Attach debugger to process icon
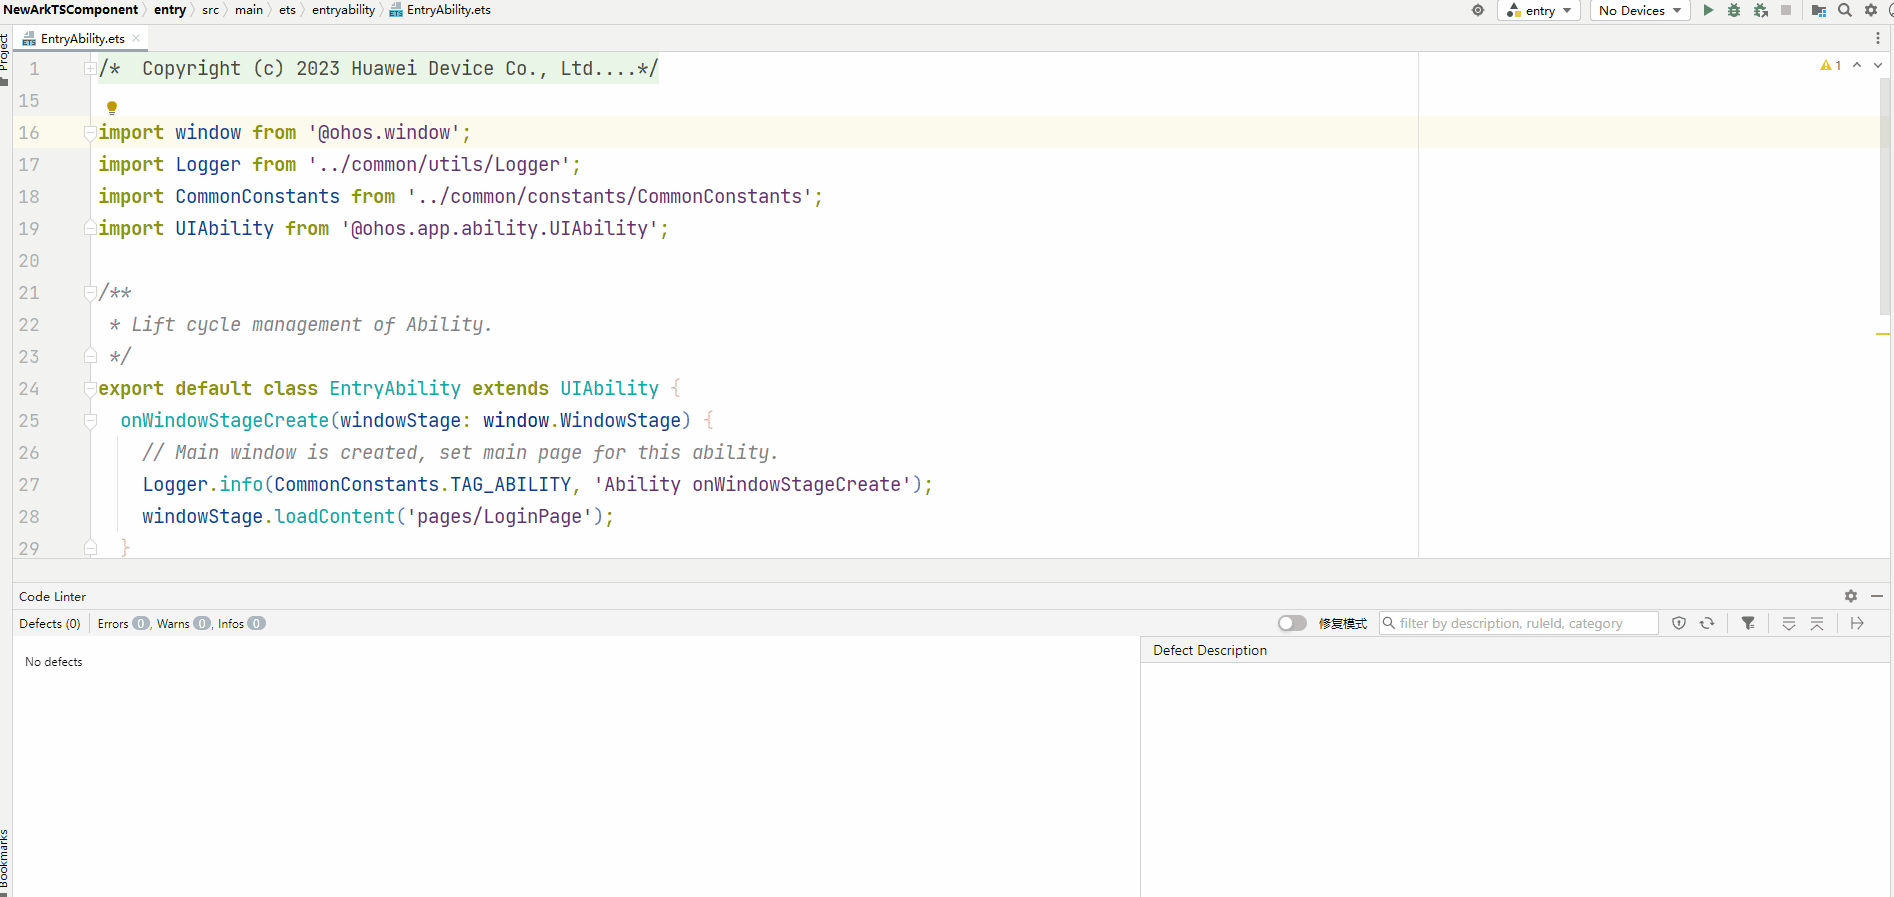 coord(1761,10)
